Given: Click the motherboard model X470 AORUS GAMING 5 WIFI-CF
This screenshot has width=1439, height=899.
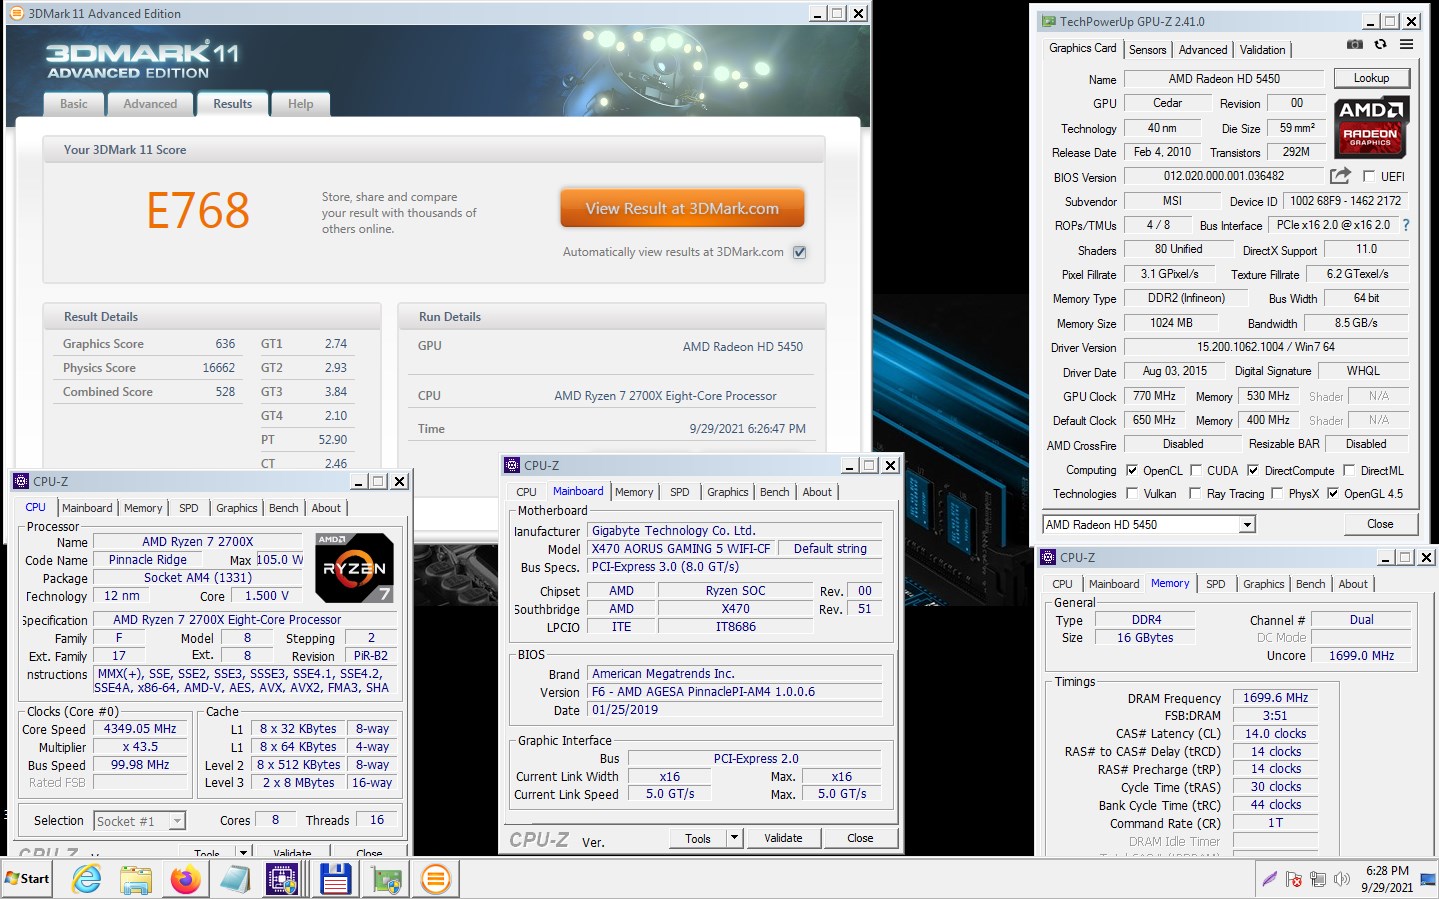Looking at the screenshot, I should coord(681,549).
